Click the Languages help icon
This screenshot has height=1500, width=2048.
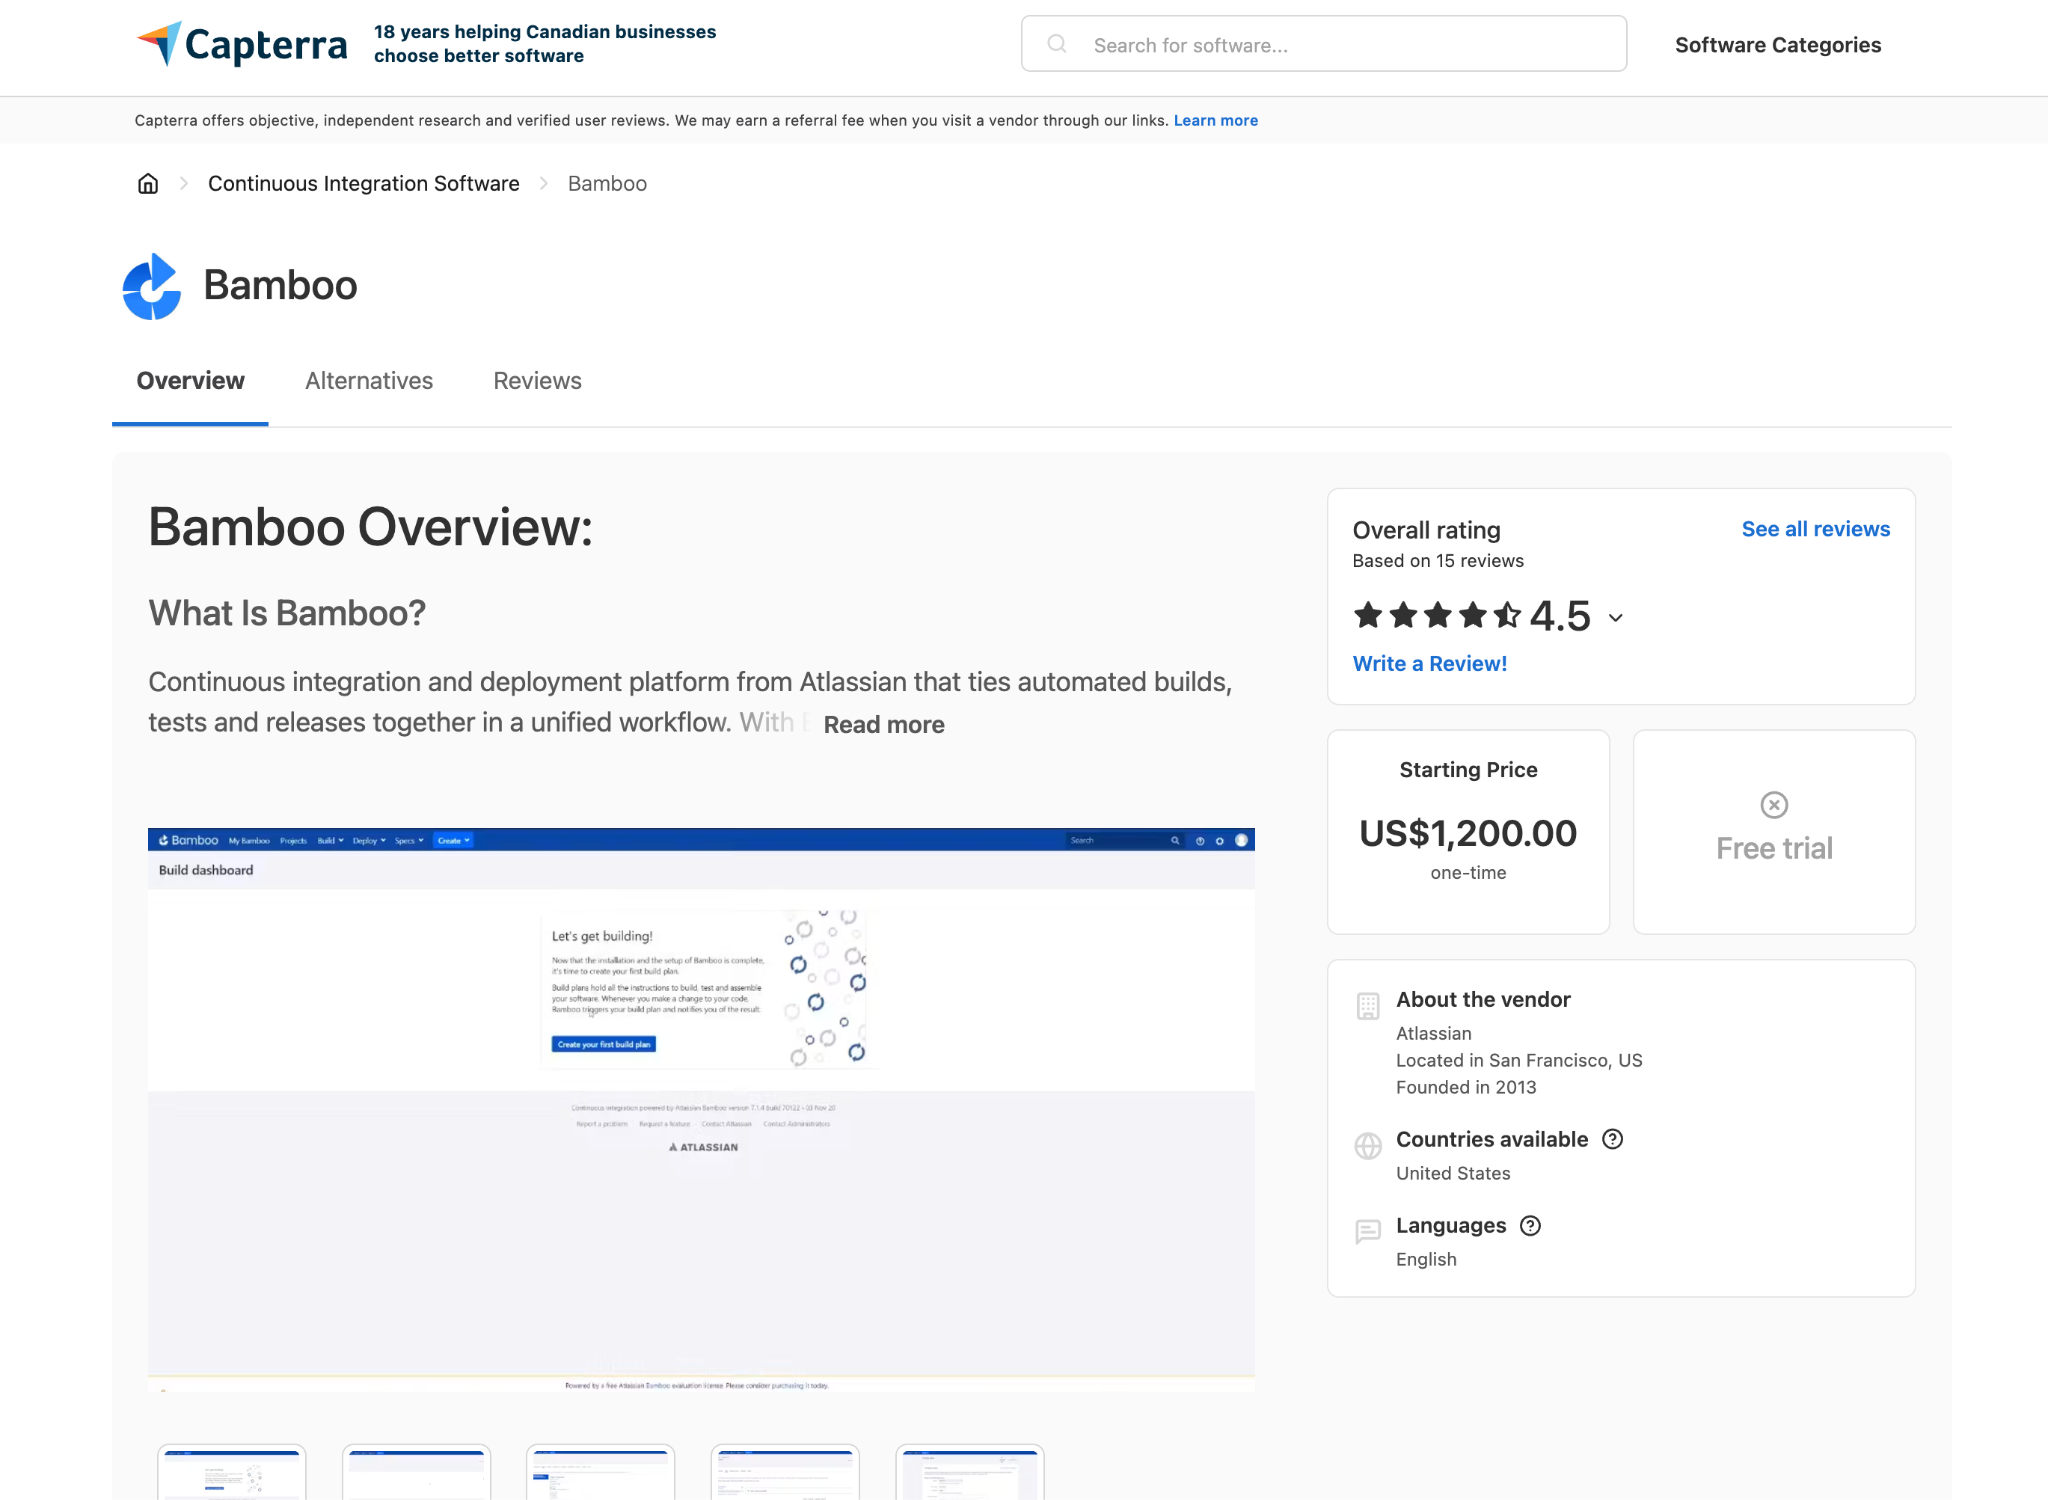pyautogui.click(x=1531, y=1225)
